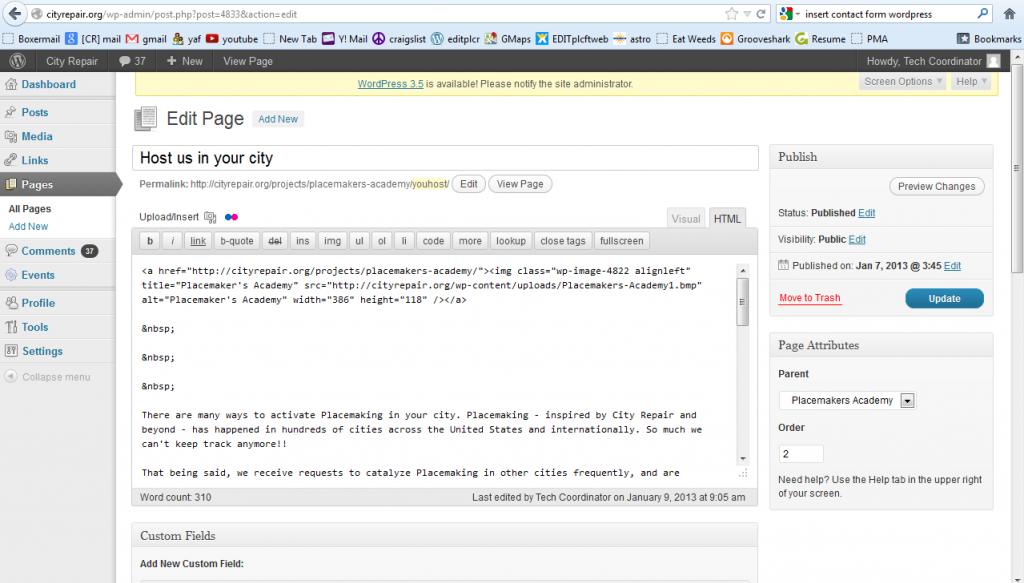Switch to the HTML editor tab
Image resolution: width=1024 pixels, height=583 pixels.
pyautogui.click(x=727, y=219)
